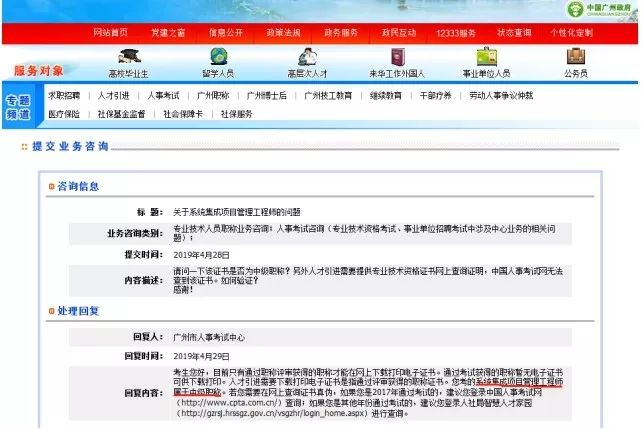
Task: Open 广州博士后 channel link
Action: (x=267, y=96)
